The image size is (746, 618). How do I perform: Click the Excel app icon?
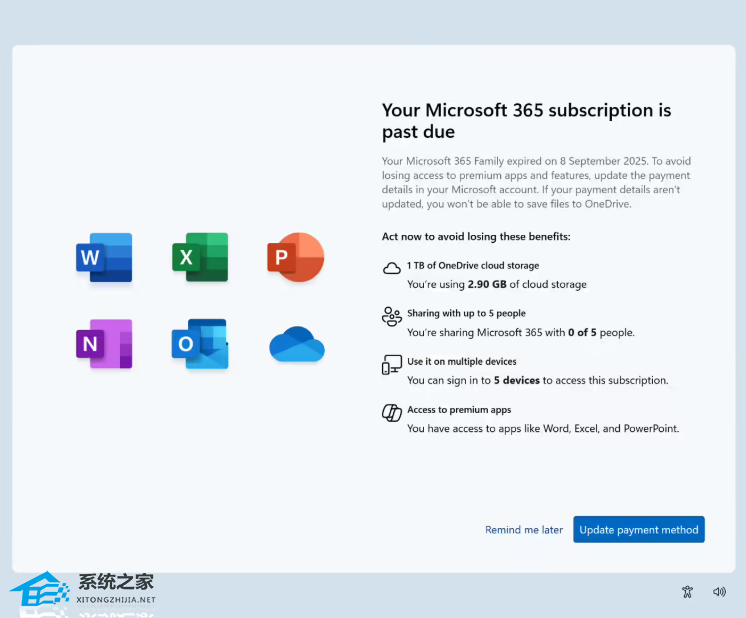[200, 257]
